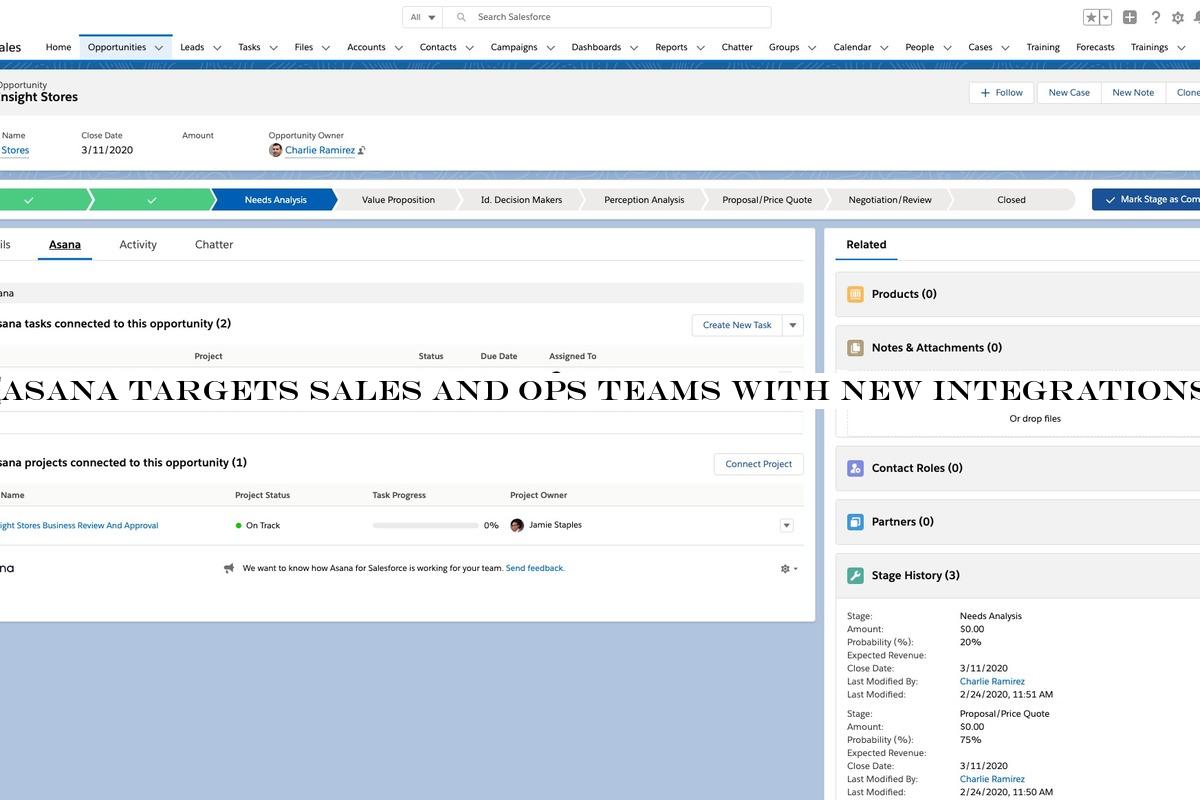
Task: Open the Send feedback link
Action: 535,568
